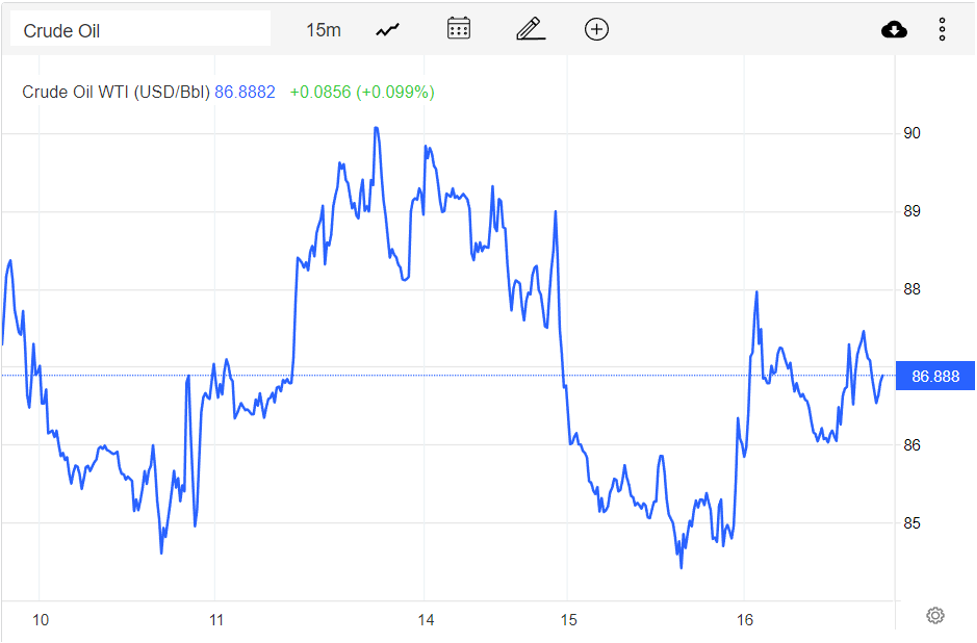Click the blue price value 86.8882
977x643 pixels.
[x=245, y=91]
